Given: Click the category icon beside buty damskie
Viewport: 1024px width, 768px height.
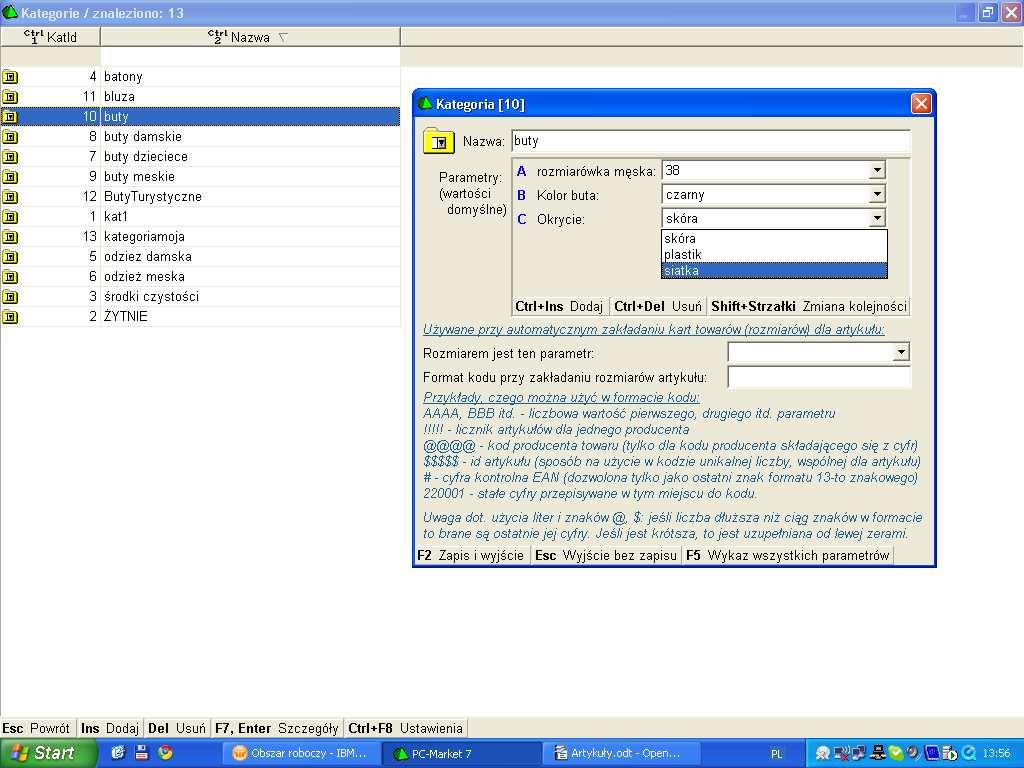Looking at the screenshot, I should 10,137.
